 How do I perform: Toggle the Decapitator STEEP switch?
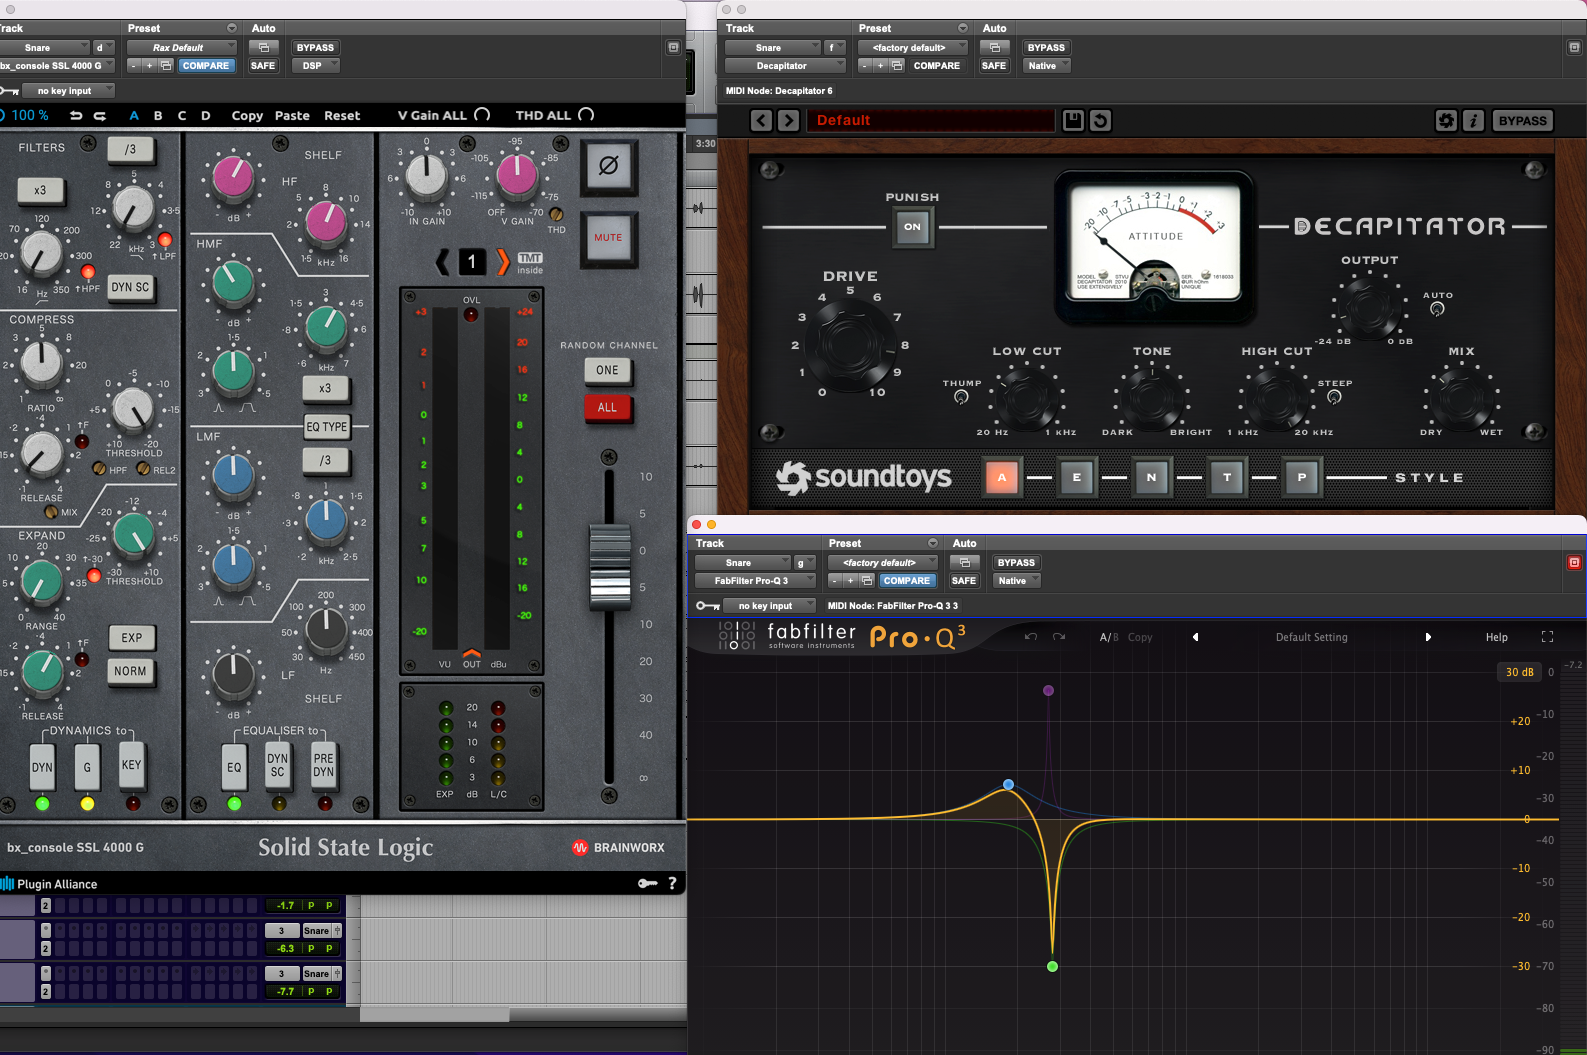(1334, 397)
